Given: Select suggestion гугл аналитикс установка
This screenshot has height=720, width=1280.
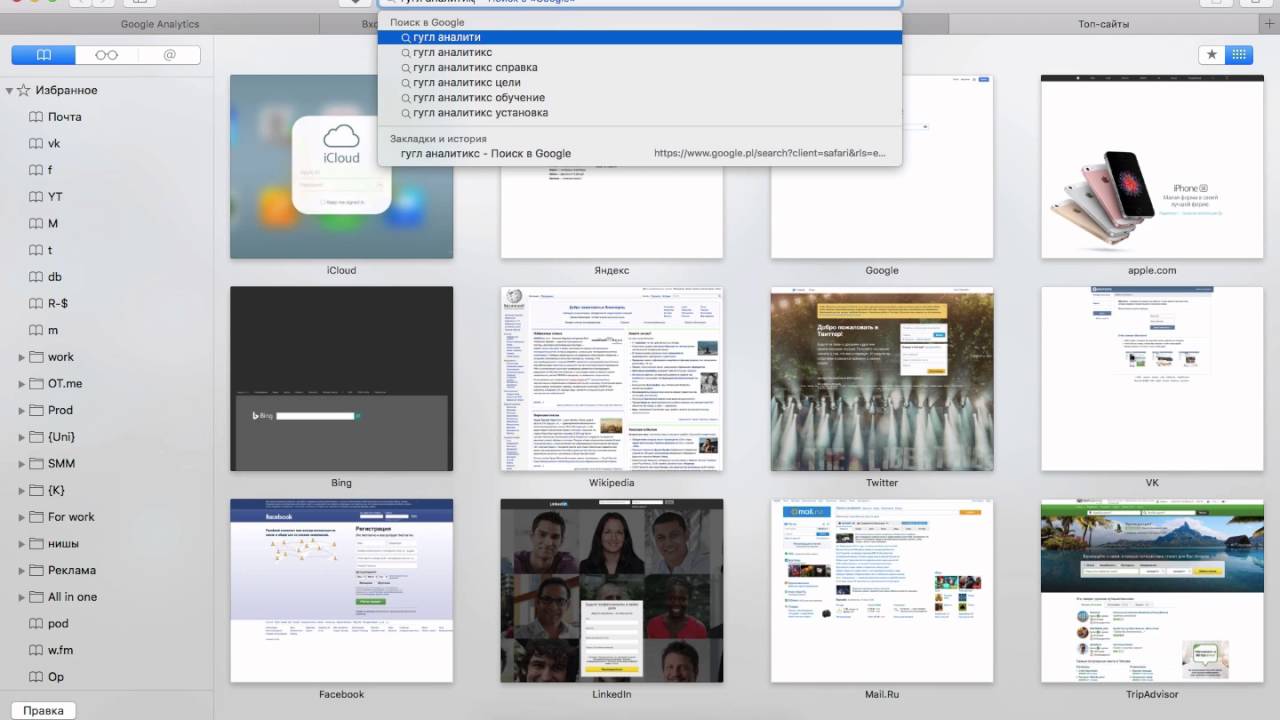Looking at the screenshot, I should 640,113.
